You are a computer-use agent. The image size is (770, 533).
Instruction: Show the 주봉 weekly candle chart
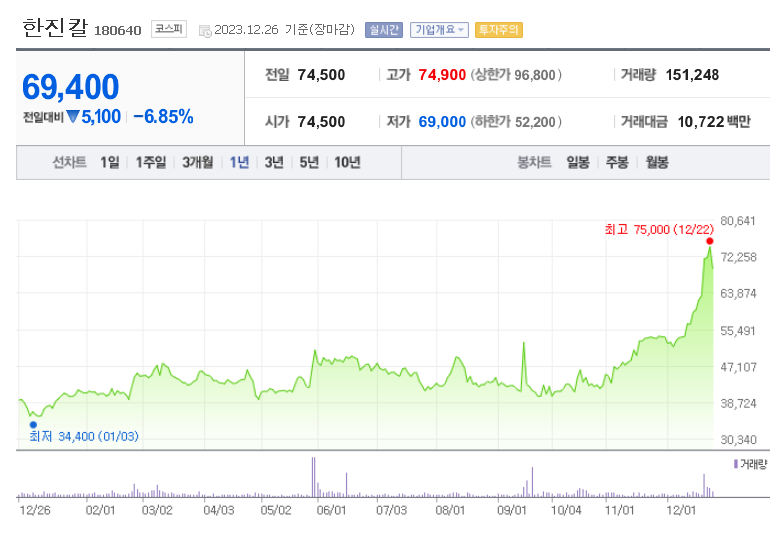click(x=617, y=162)
